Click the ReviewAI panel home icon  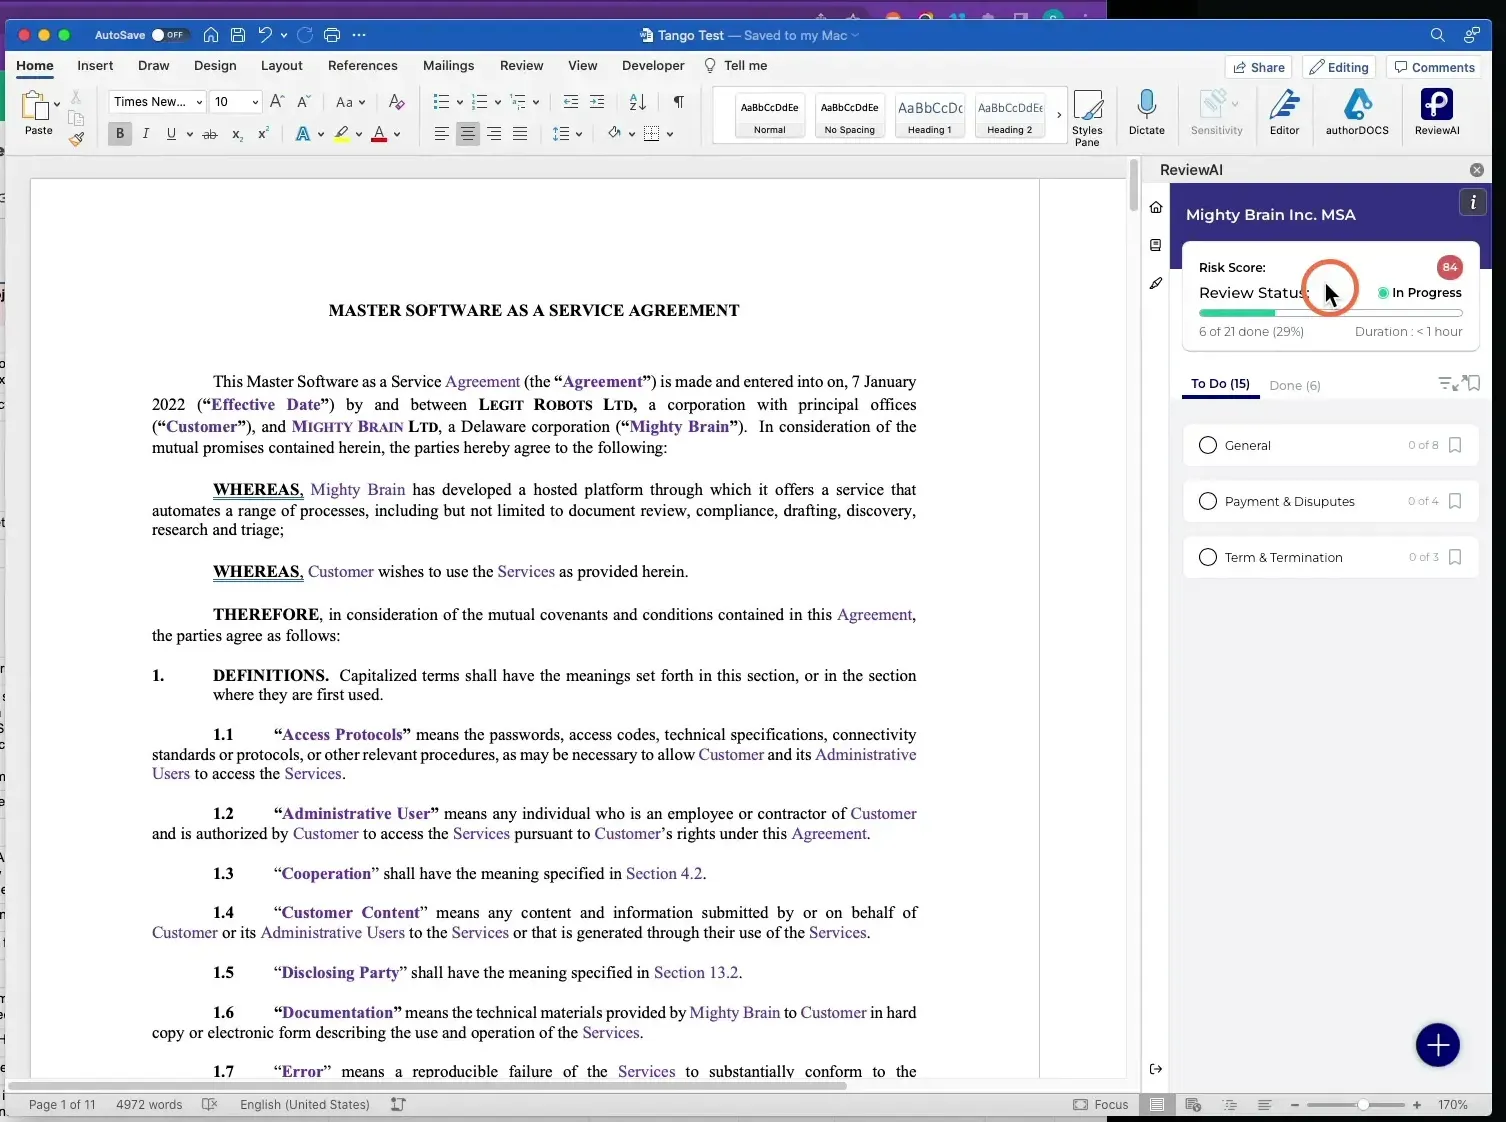pos(1156,207)
